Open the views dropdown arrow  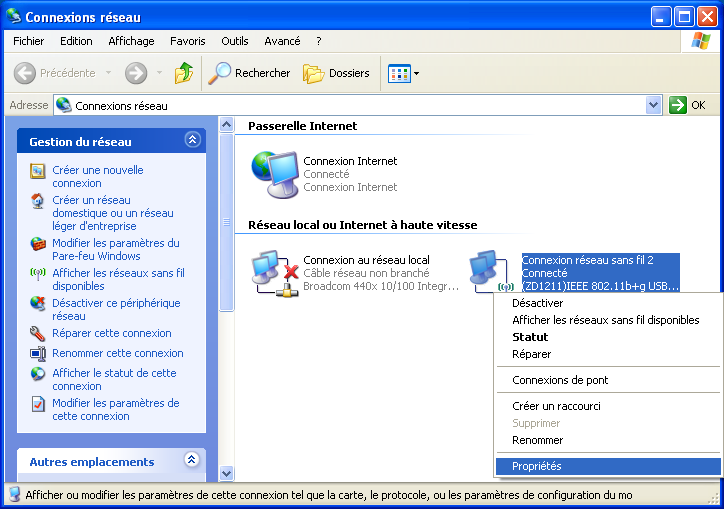point(416,73)
